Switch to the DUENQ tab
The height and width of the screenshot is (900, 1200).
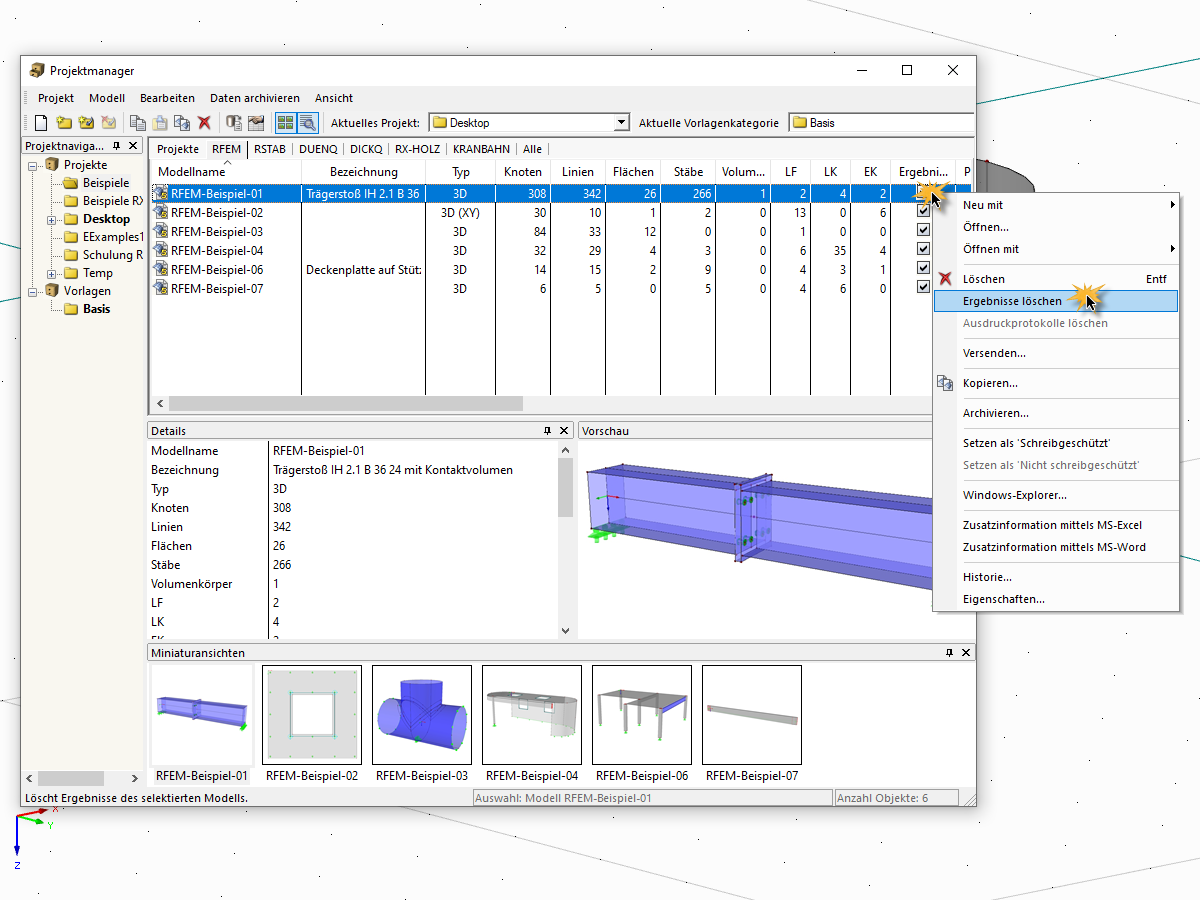pyautogui.click(x=318, y=149)
